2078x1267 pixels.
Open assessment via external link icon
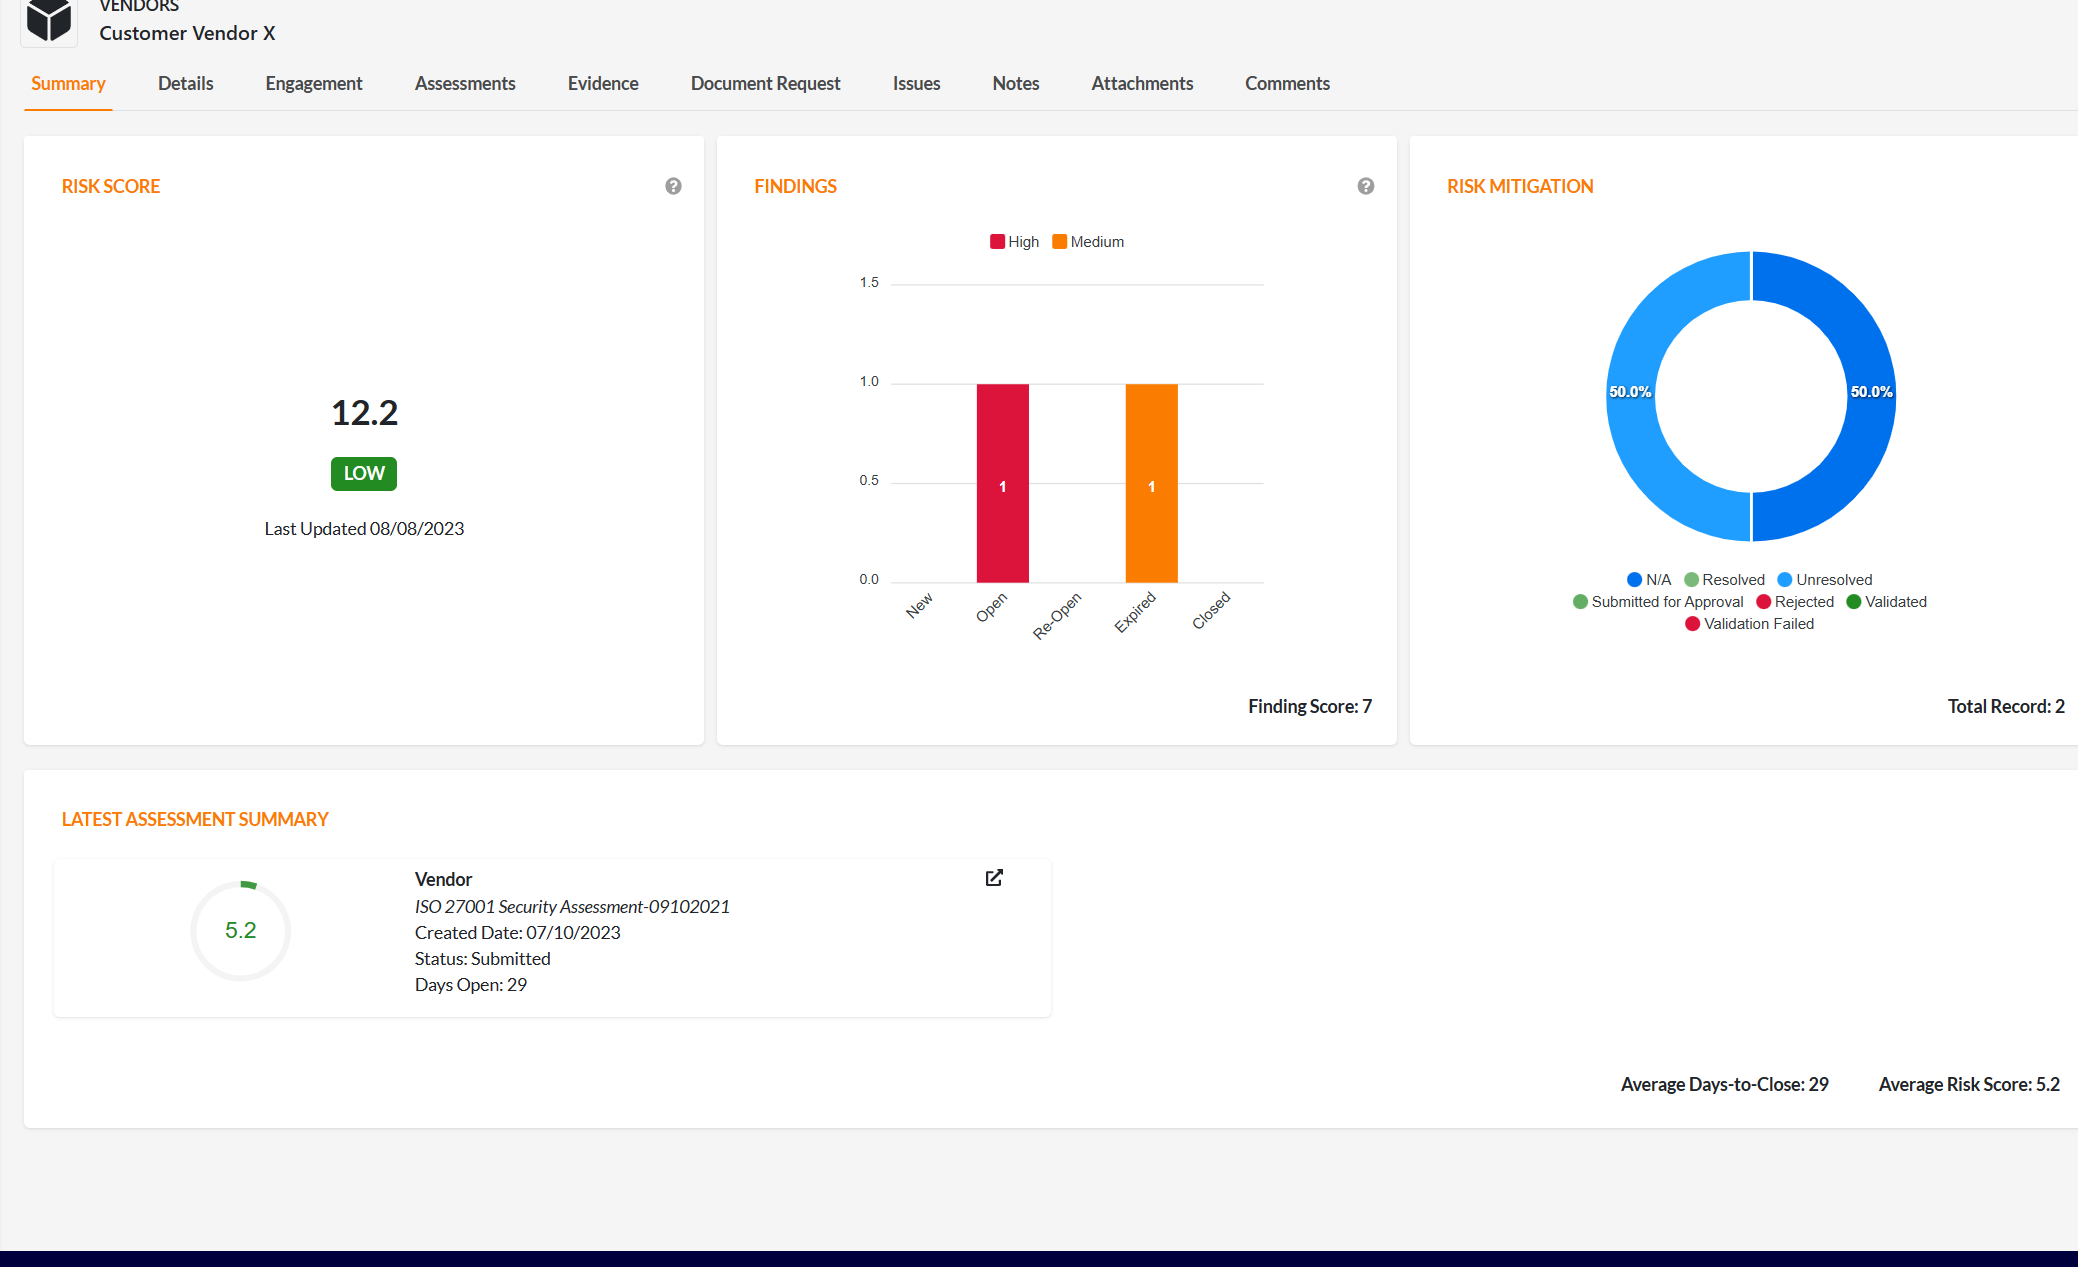[994, 878]
